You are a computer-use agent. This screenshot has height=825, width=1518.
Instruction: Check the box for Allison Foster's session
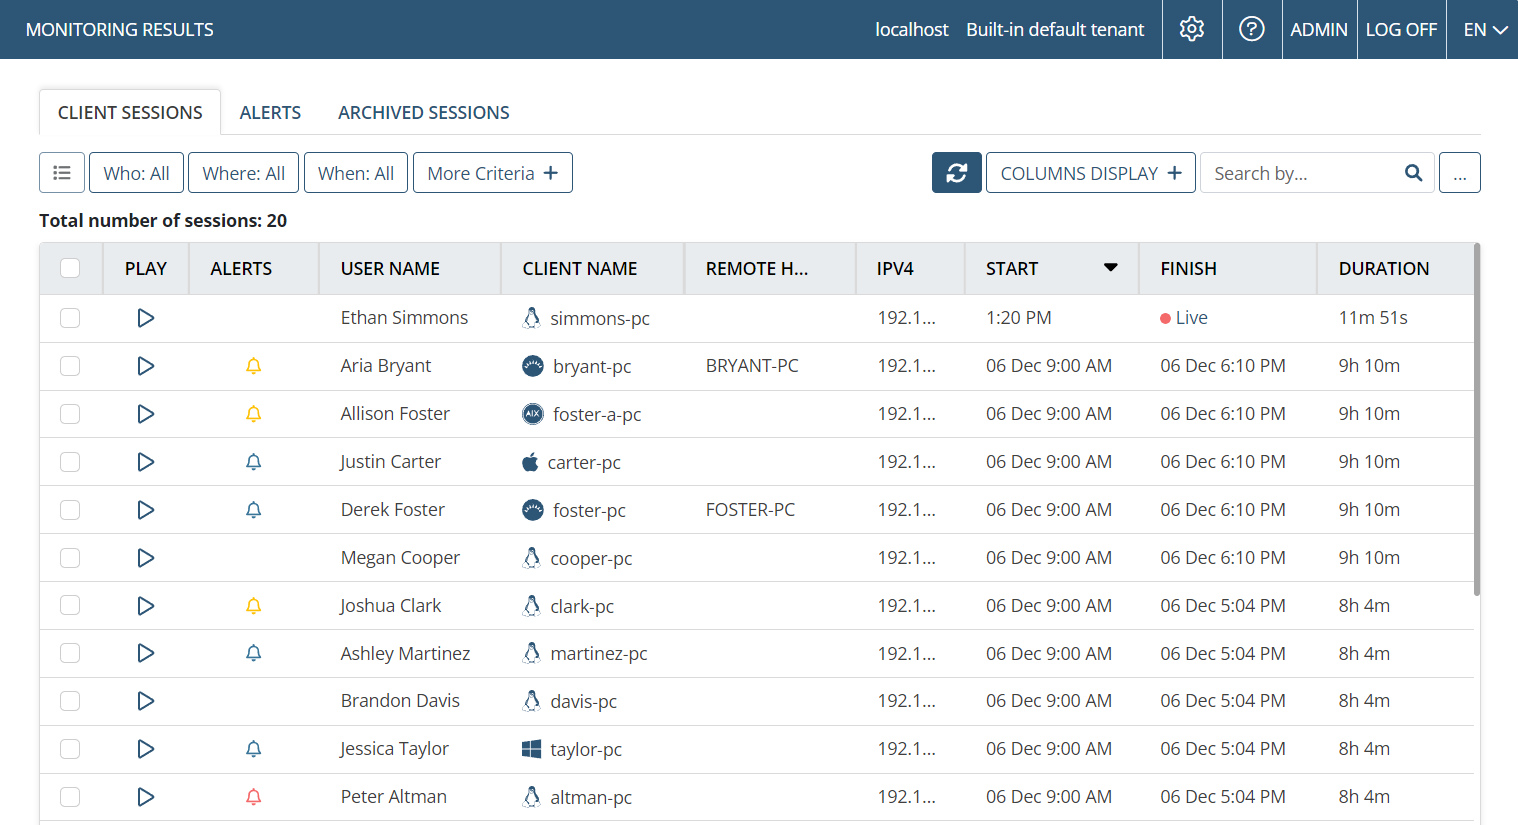[x=70, y=414]
